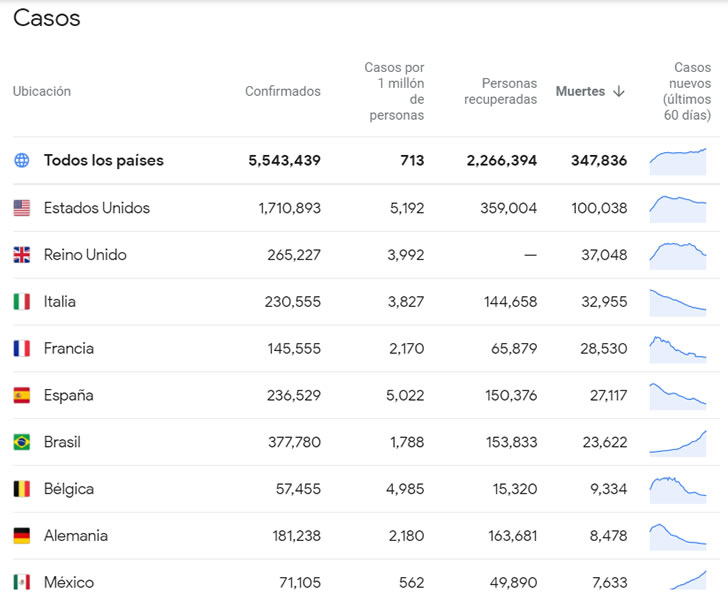Open the Alemania country row

(x=366, y=536)
